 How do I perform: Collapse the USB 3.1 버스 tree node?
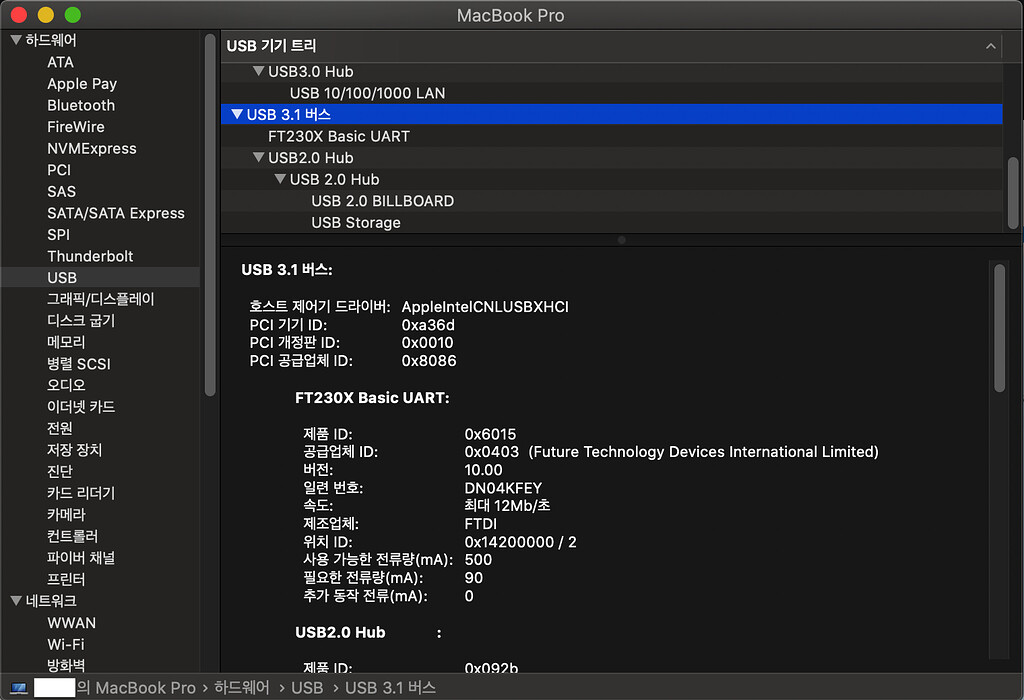(x=236, y=114)
